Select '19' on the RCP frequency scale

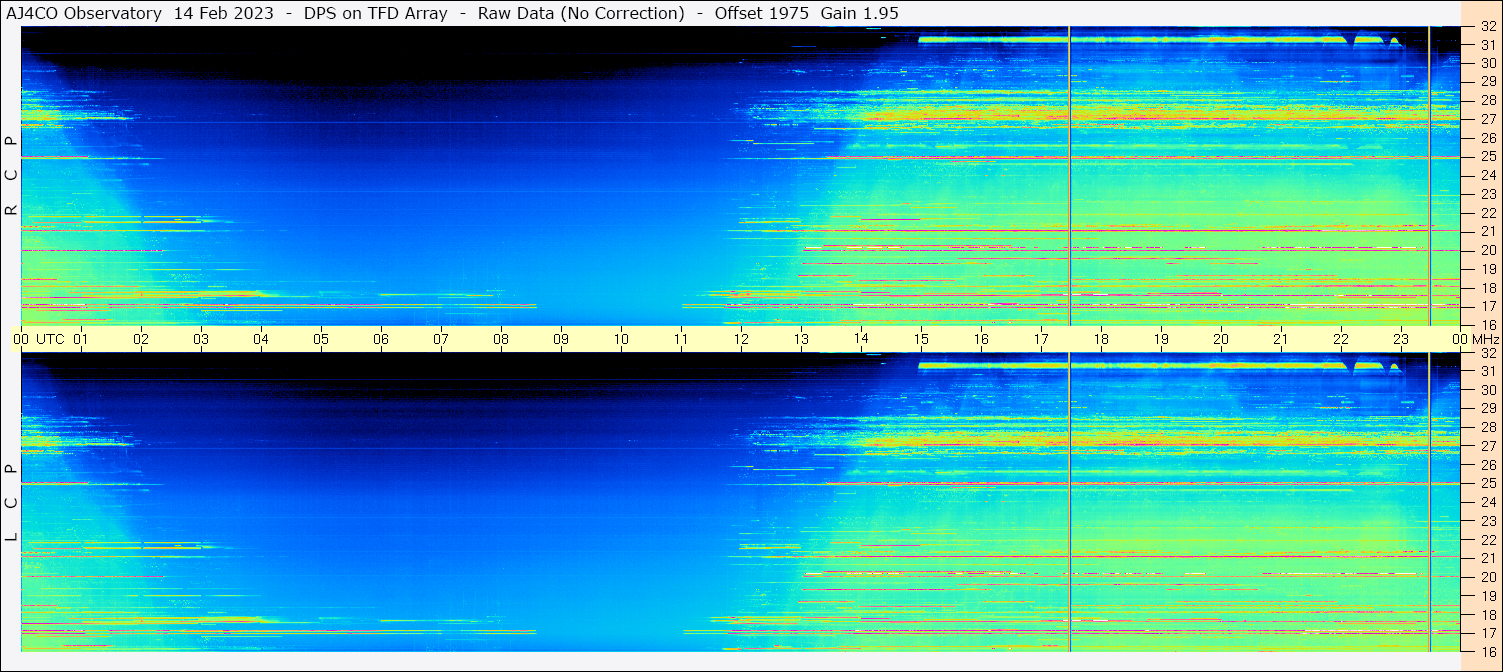(x=1487, y=268)
